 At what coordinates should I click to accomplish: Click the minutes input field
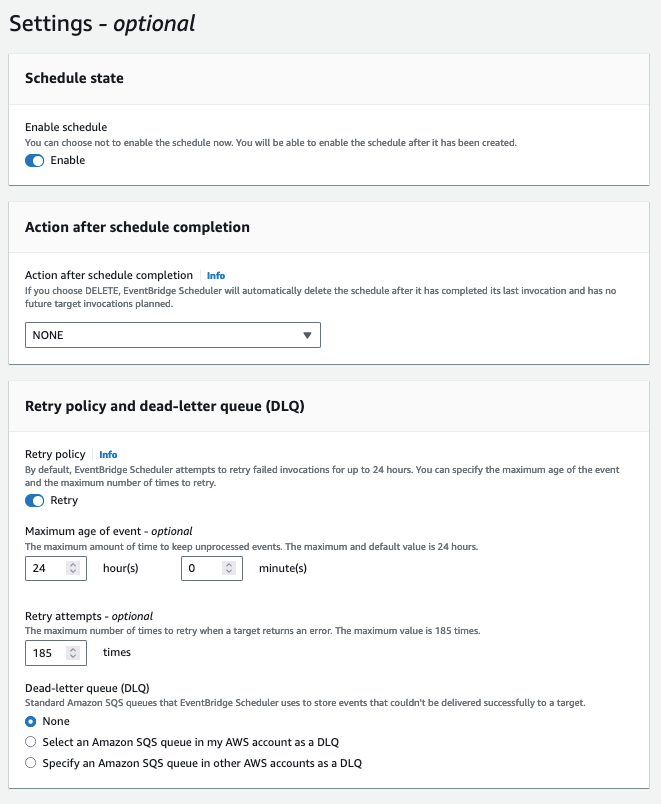pyautogui.click(x=202, y=568)
